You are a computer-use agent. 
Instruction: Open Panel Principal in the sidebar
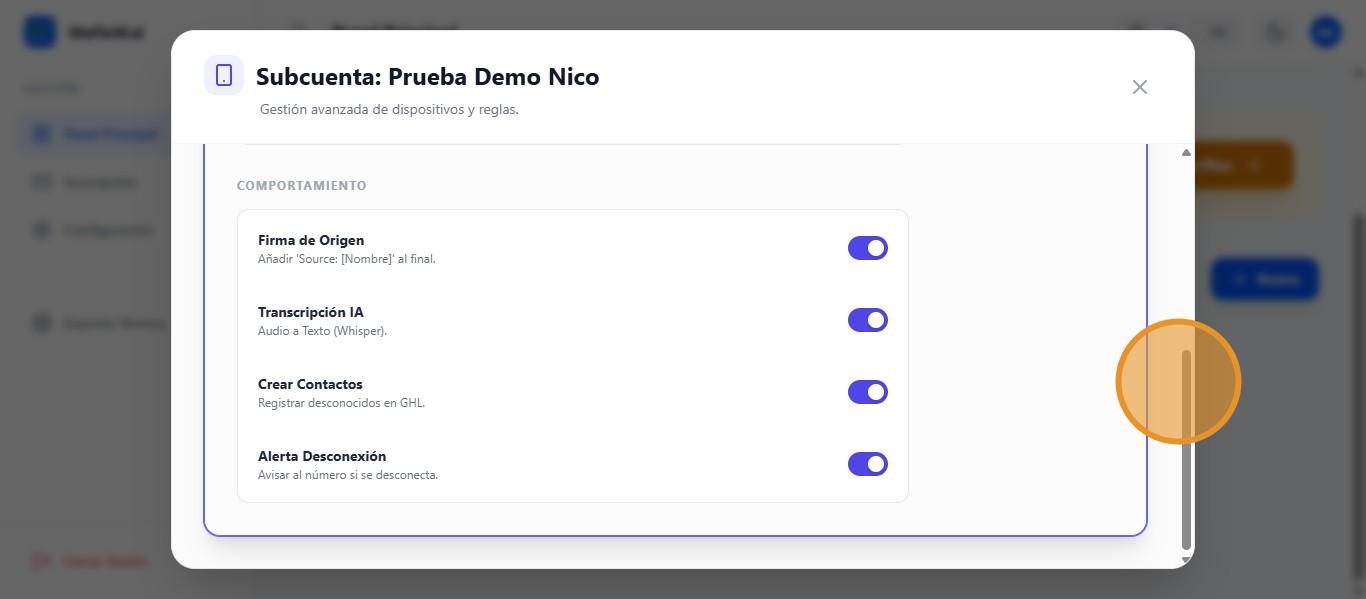tap(108, 134)
